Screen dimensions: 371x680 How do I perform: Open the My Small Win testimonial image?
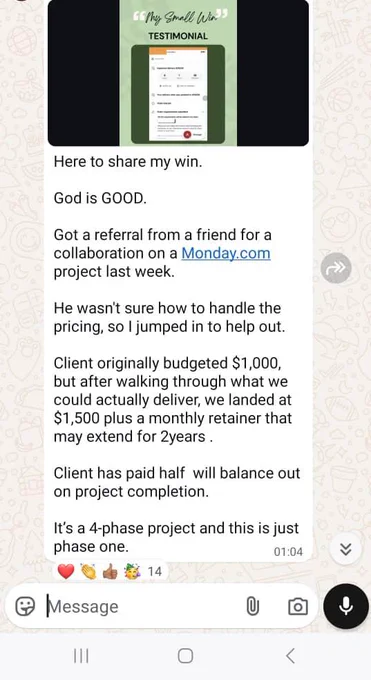point(178,72)
